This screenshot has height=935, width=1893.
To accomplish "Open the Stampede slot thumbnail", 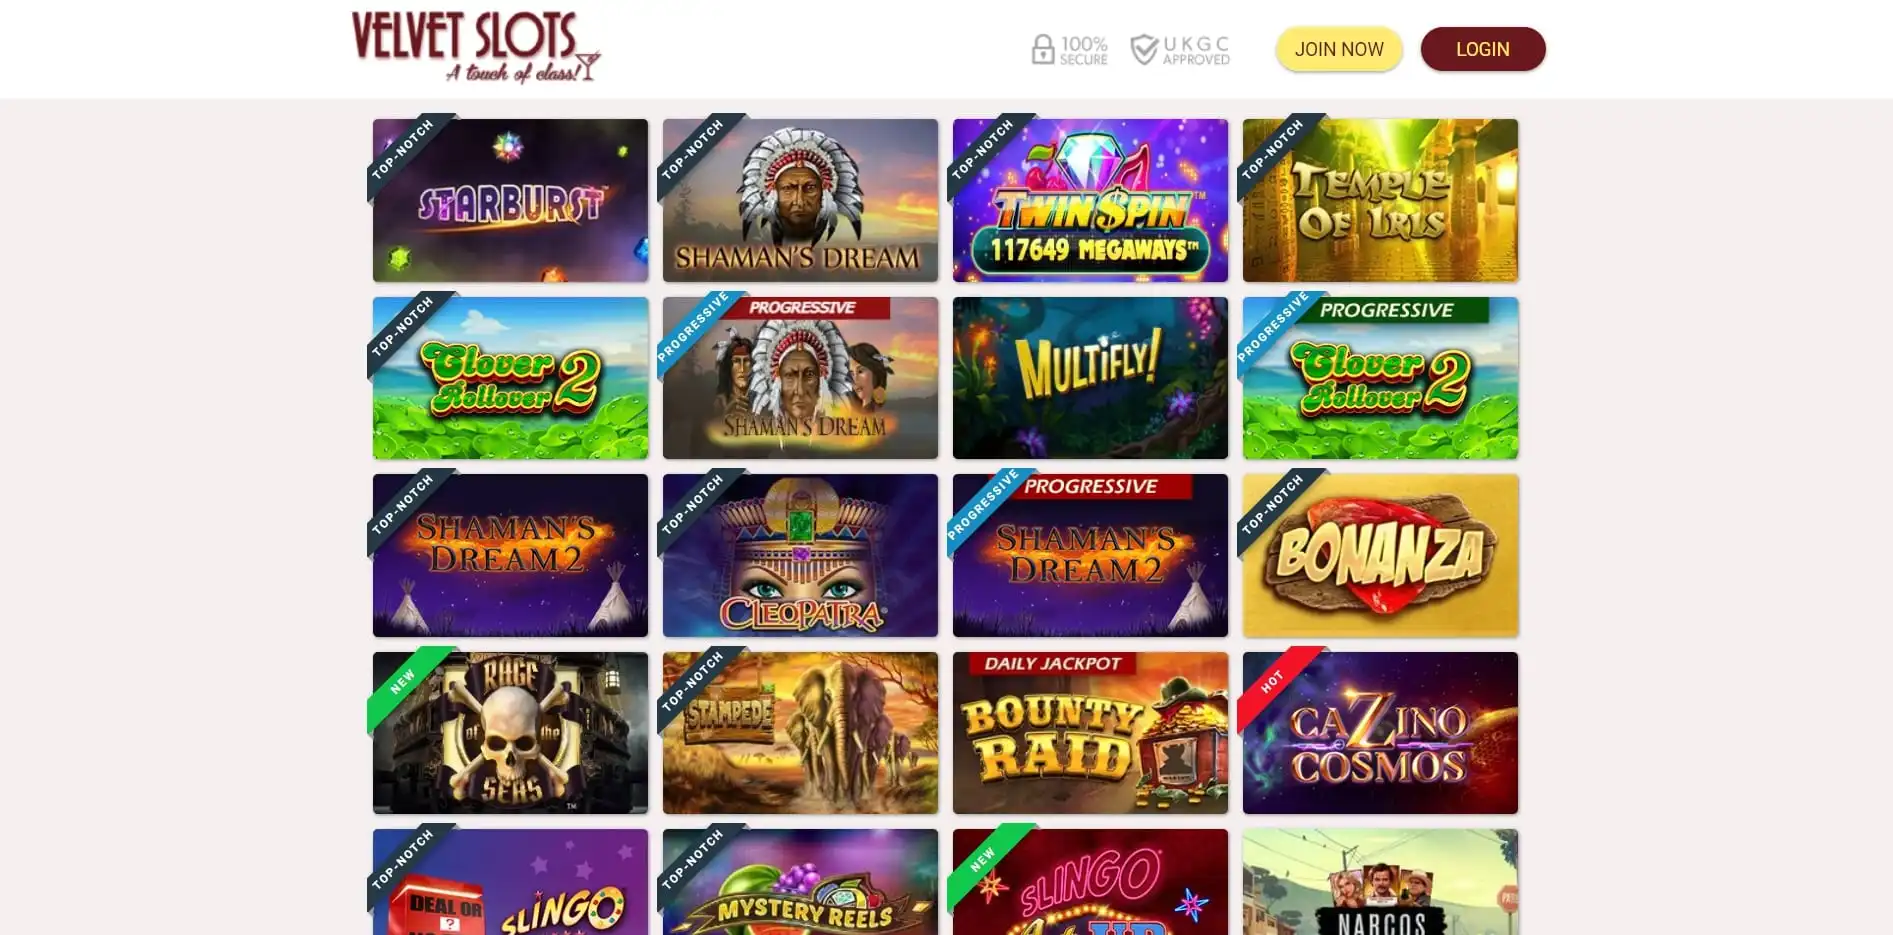I will pyautogui.click(x=800, y=733).
